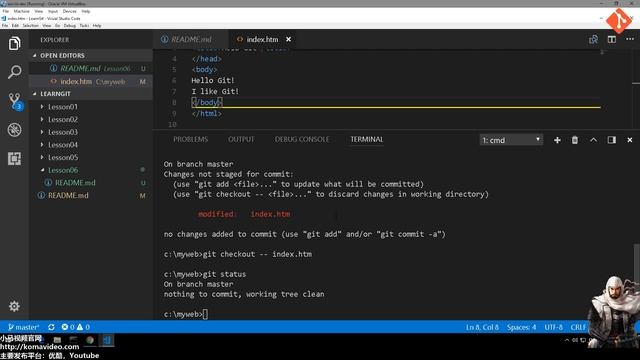Open README.md Lesson06 in Open Editors

(x=91, y=69)
